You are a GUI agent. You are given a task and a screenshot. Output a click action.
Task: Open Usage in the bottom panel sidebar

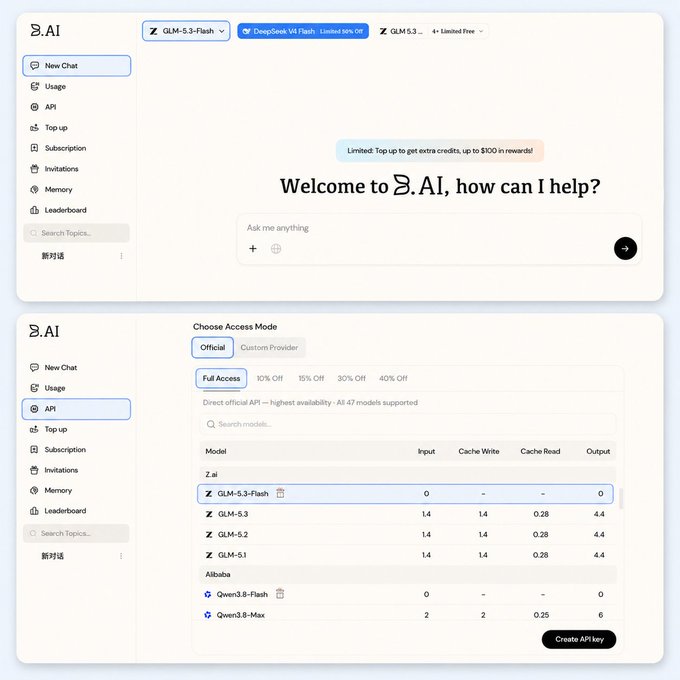tap(76, 388)
